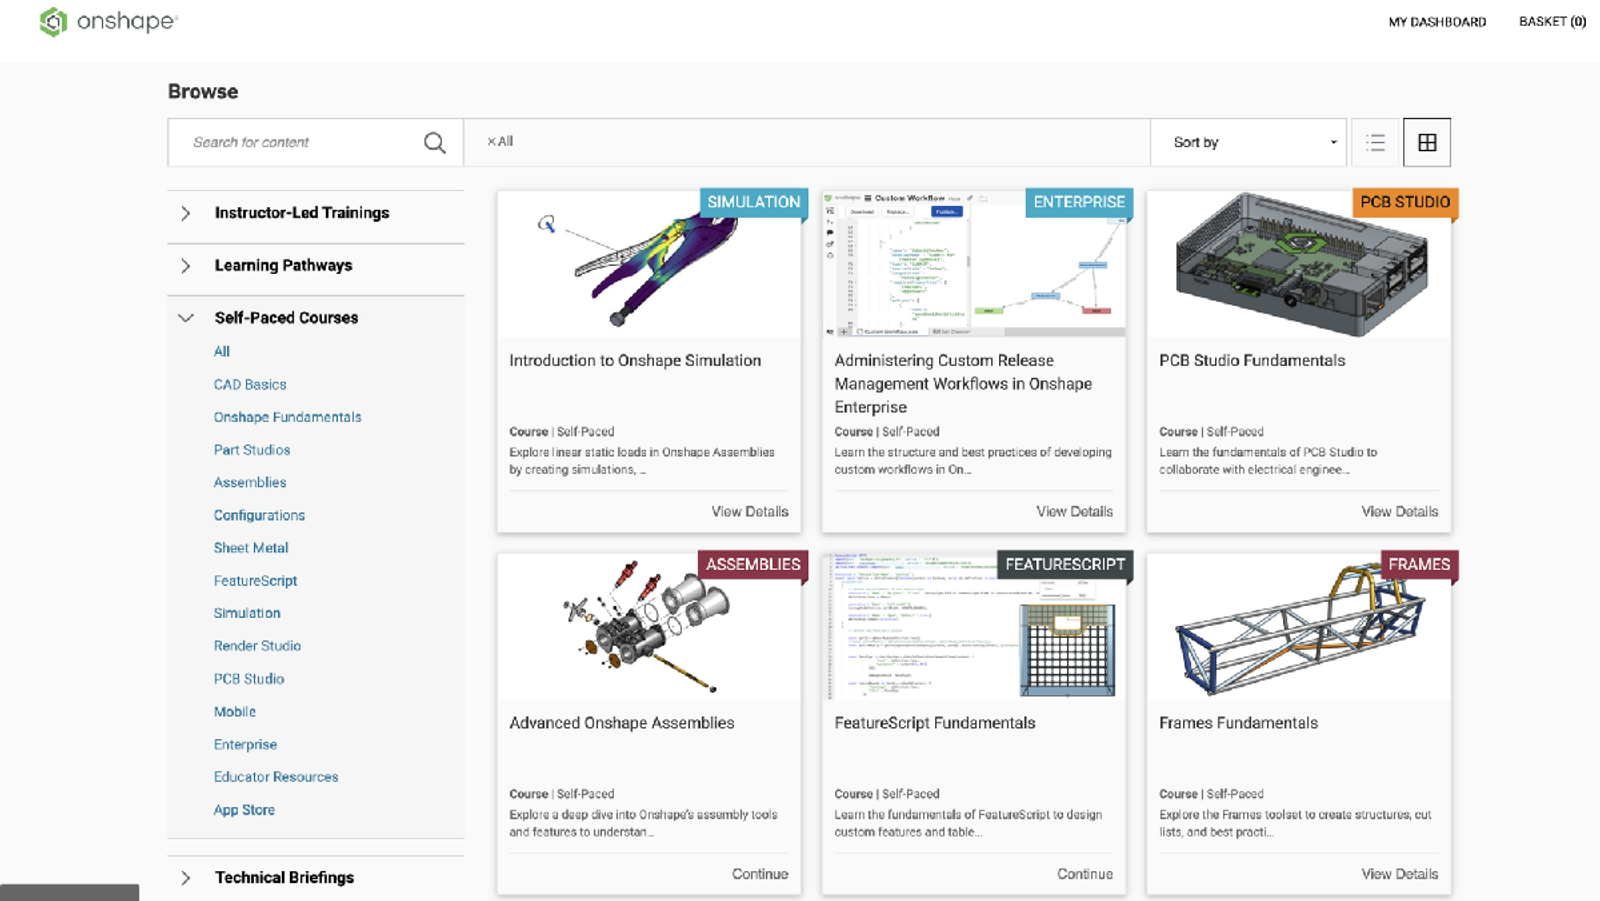Click the Onshape logo icon
Screen dimensions: 1600x901
pyautogui.click(x=53, y=22)
